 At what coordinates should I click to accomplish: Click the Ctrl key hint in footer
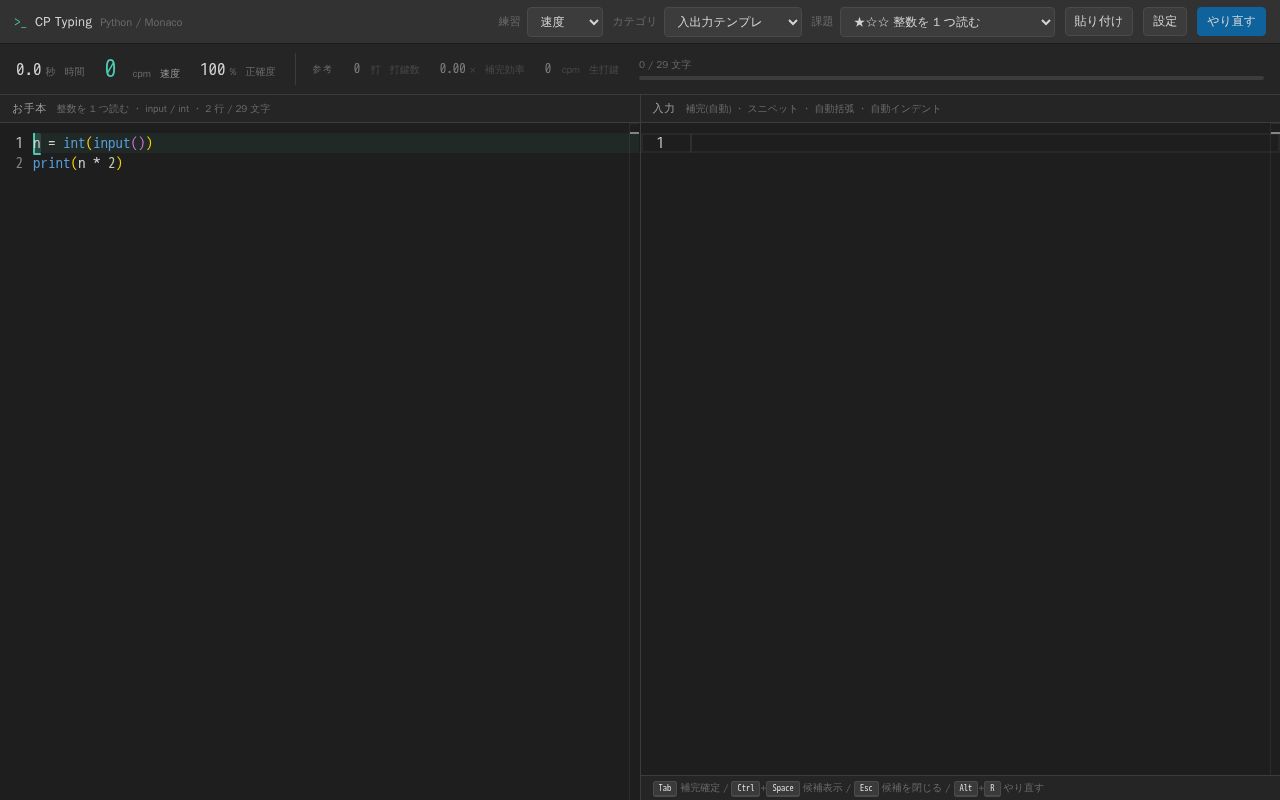coord(745,788)
